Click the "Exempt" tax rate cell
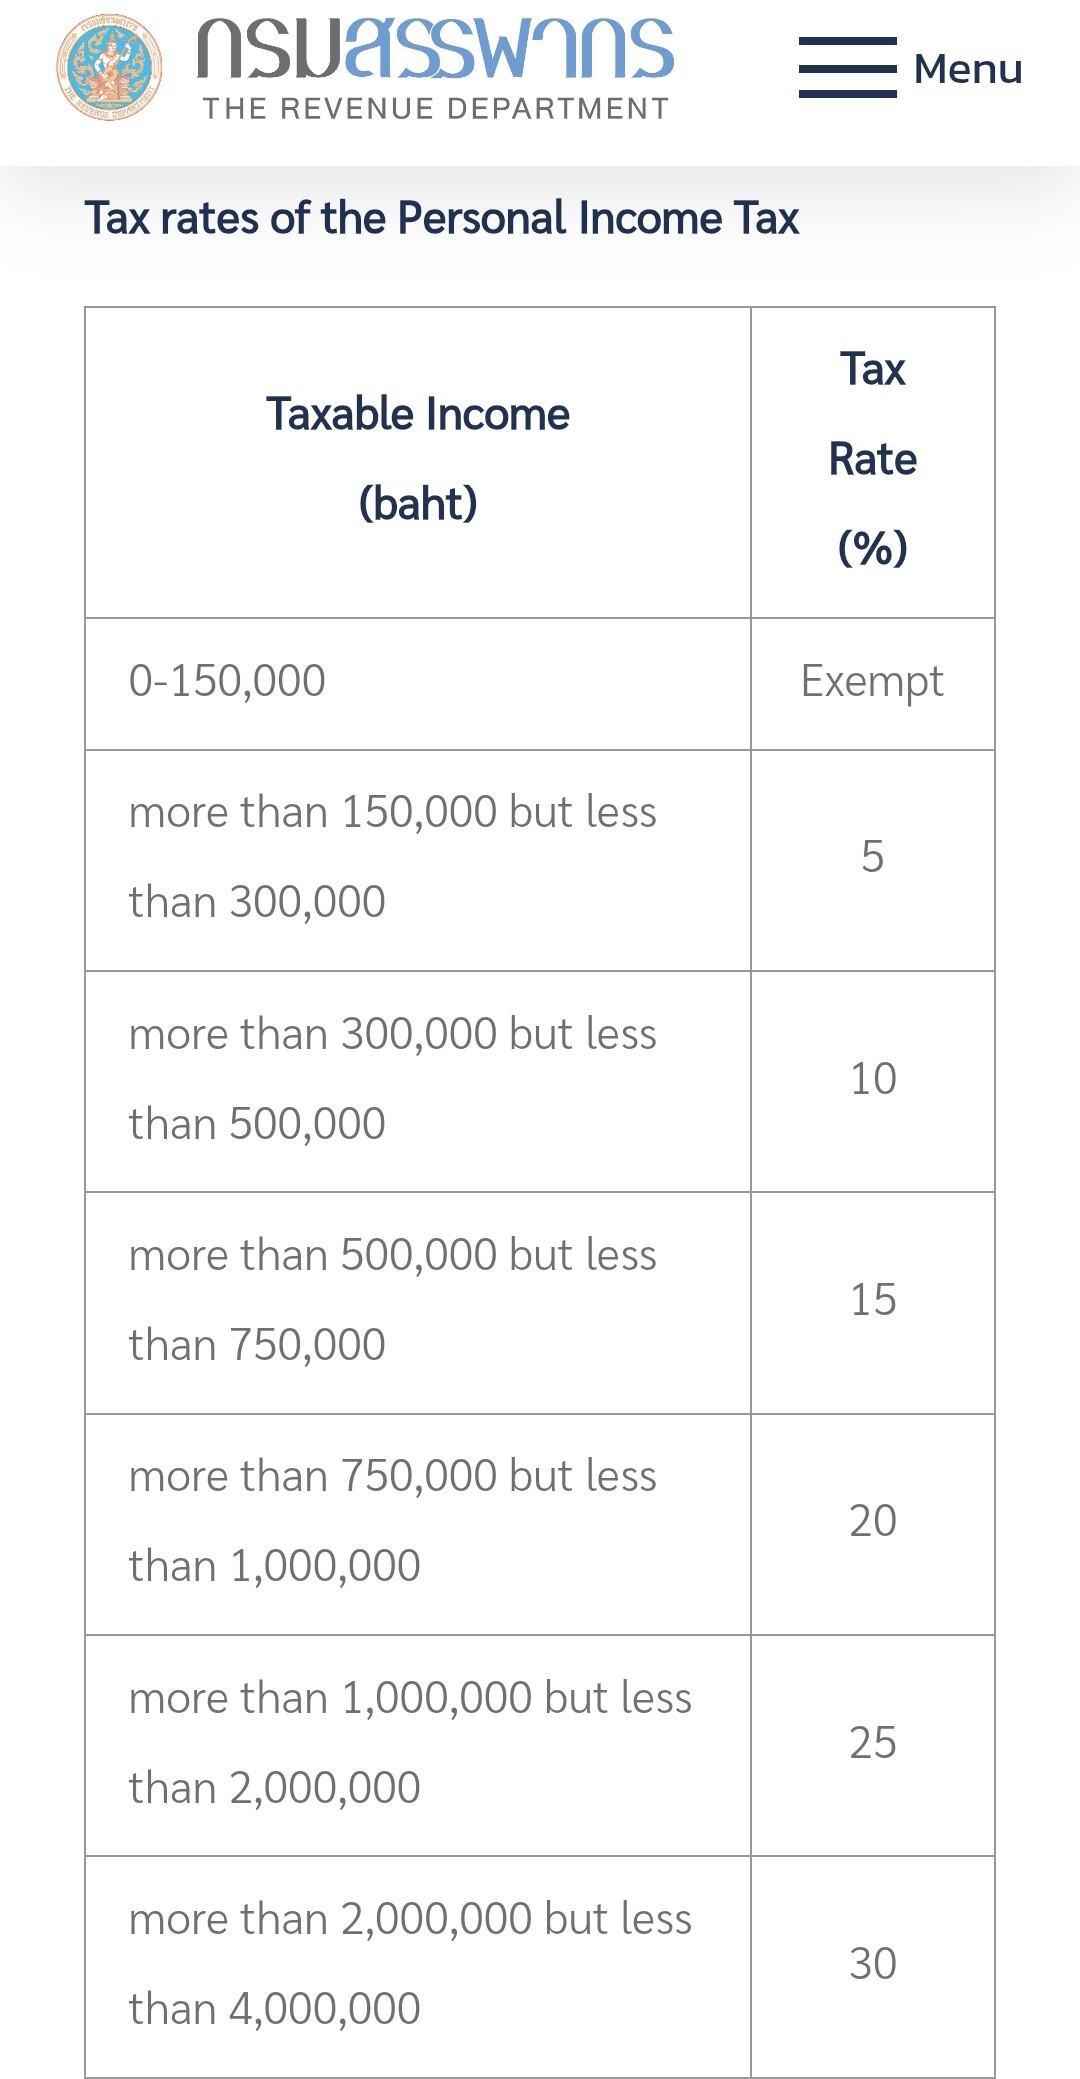Screen dimensions: 1080x2079 pos(872,681)
